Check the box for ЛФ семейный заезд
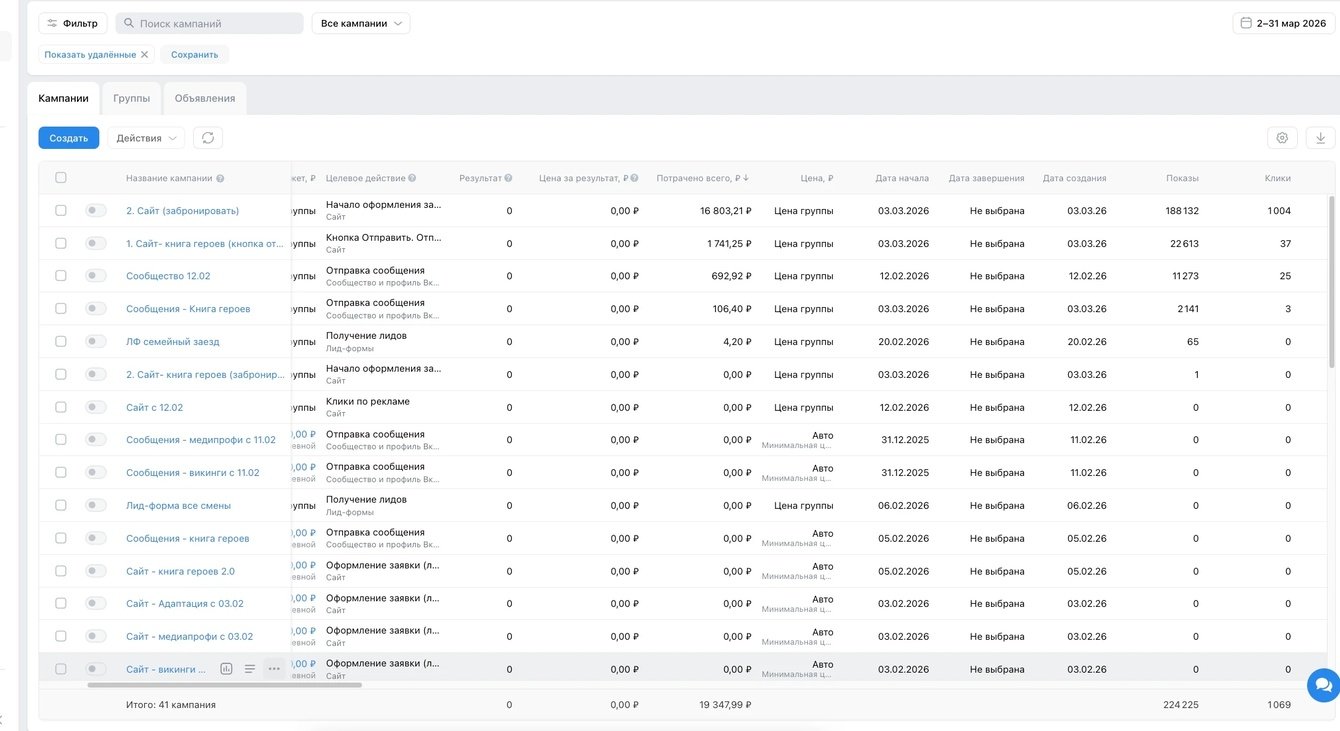1340x731 pixels. pyautogui.click(x=61, y=342)
